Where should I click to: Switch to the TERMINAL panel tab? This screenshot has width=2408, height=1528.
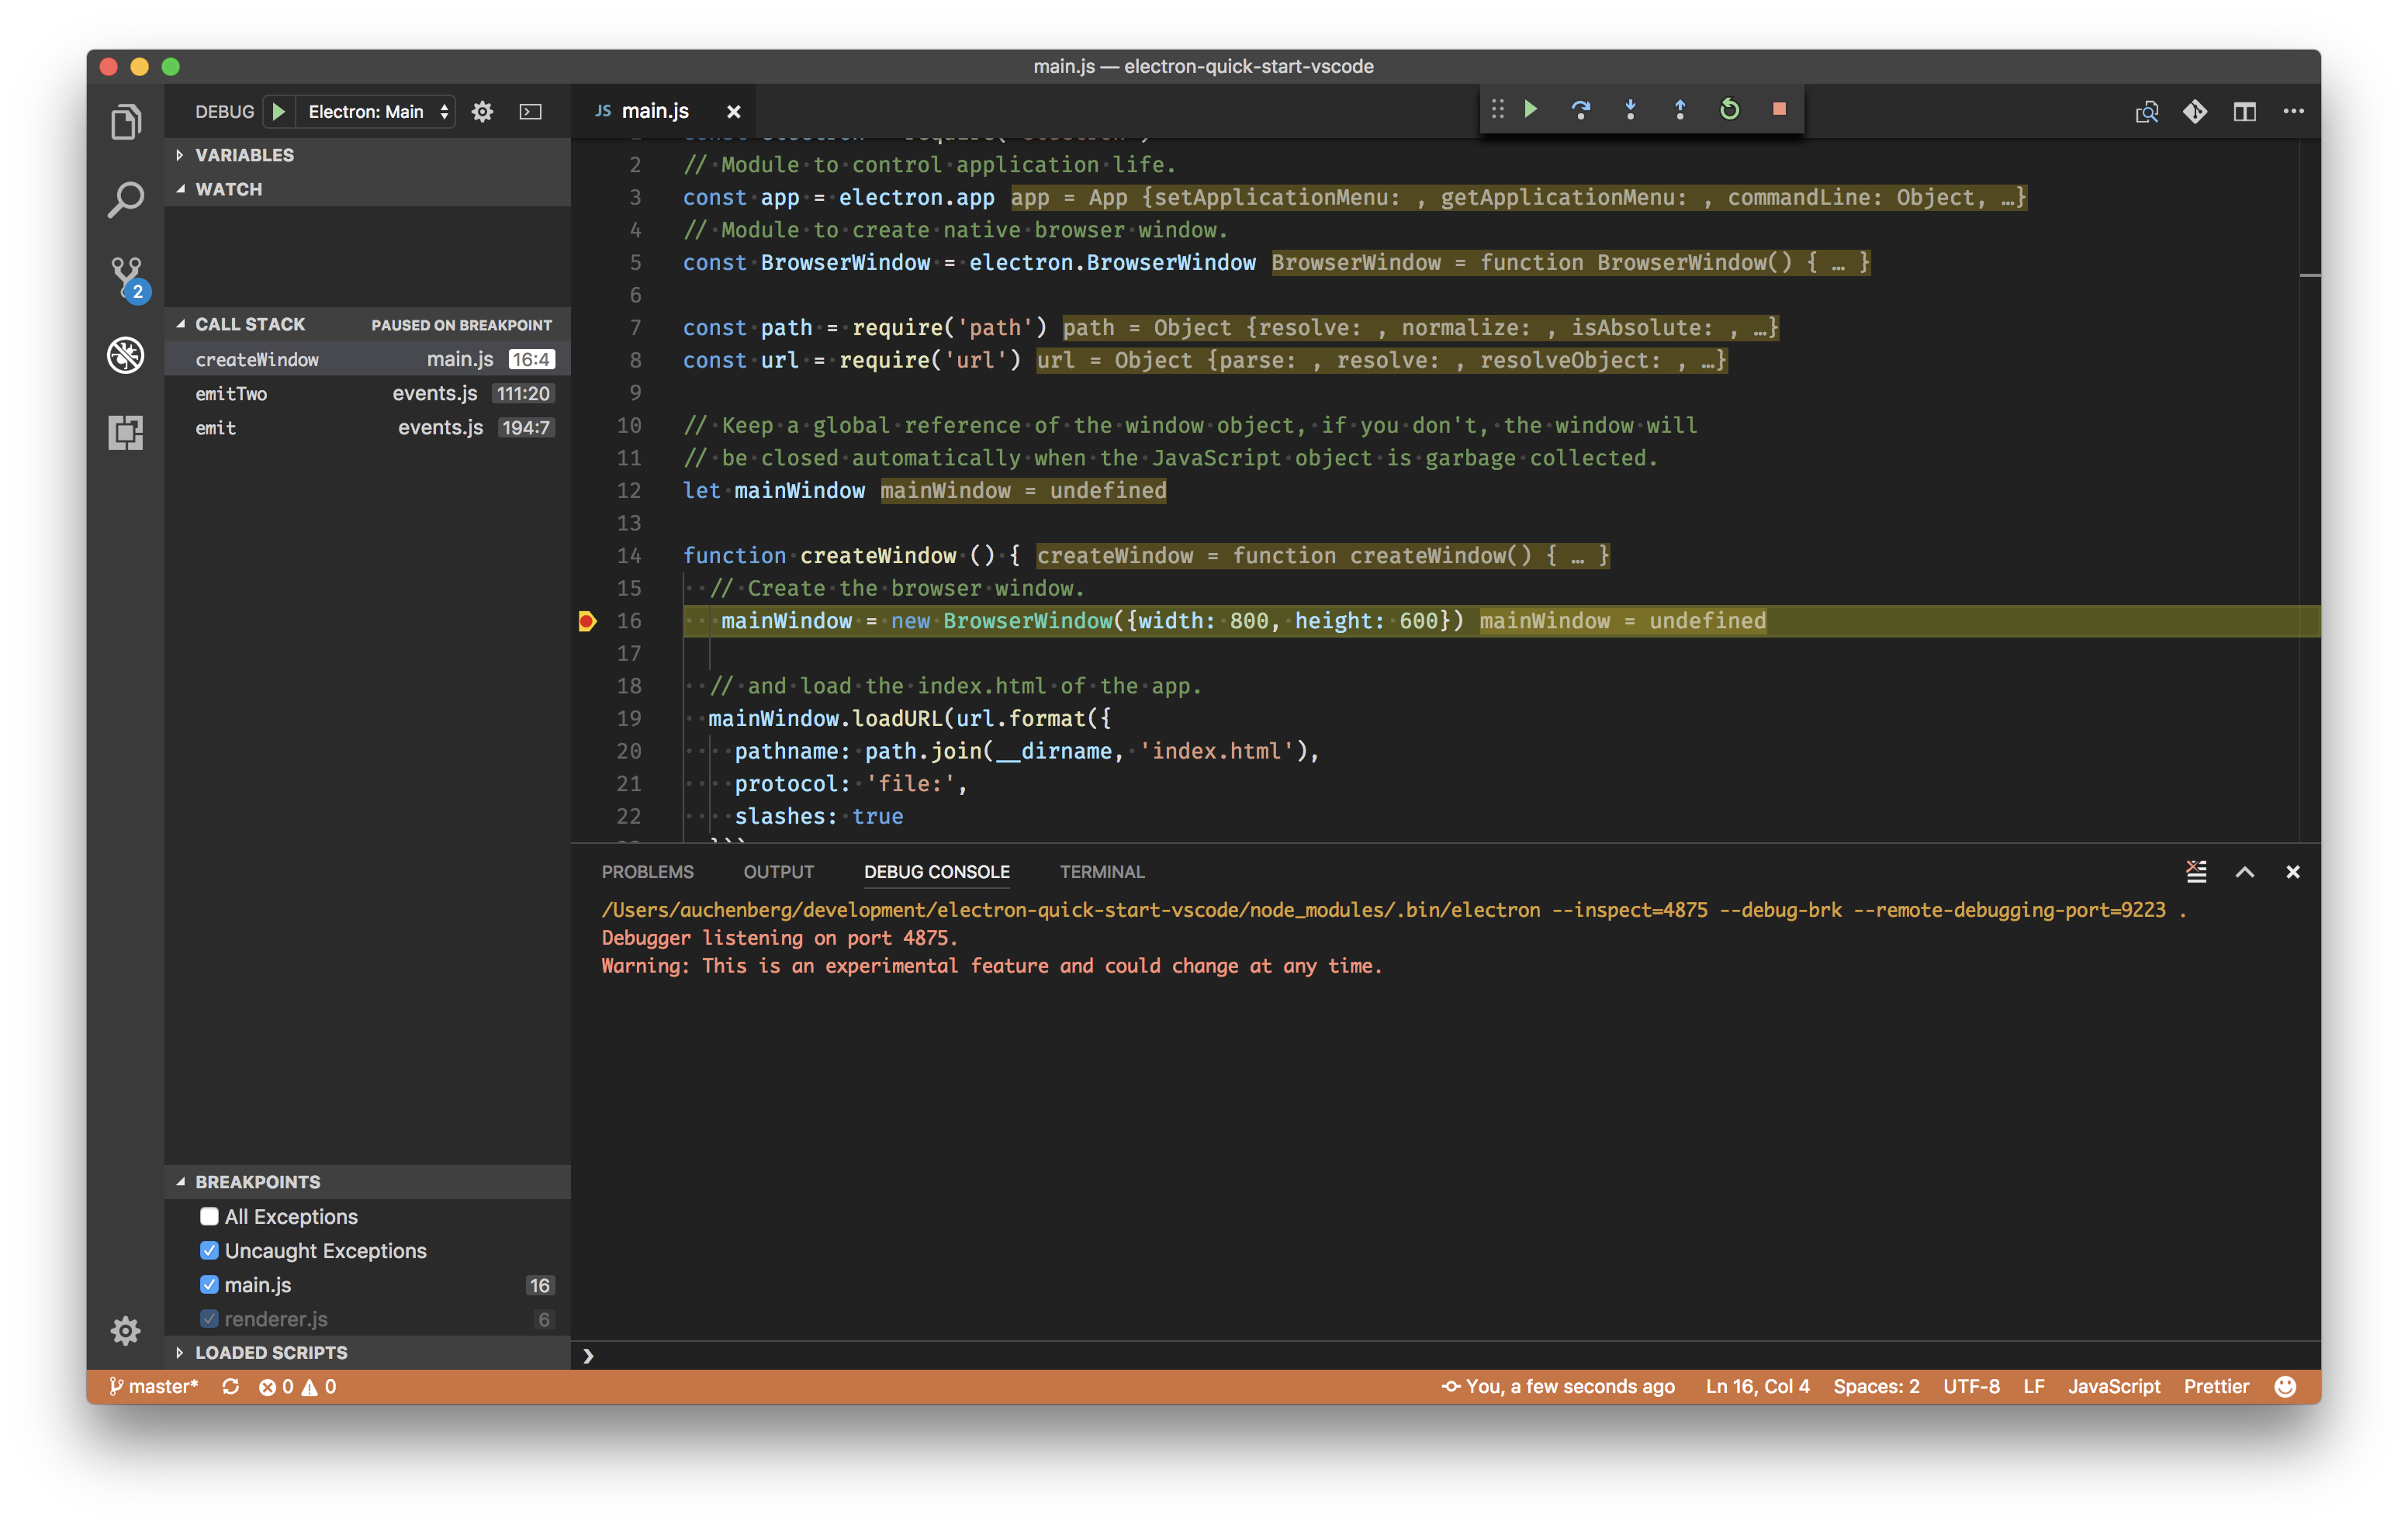click(x=1102, y=872)
